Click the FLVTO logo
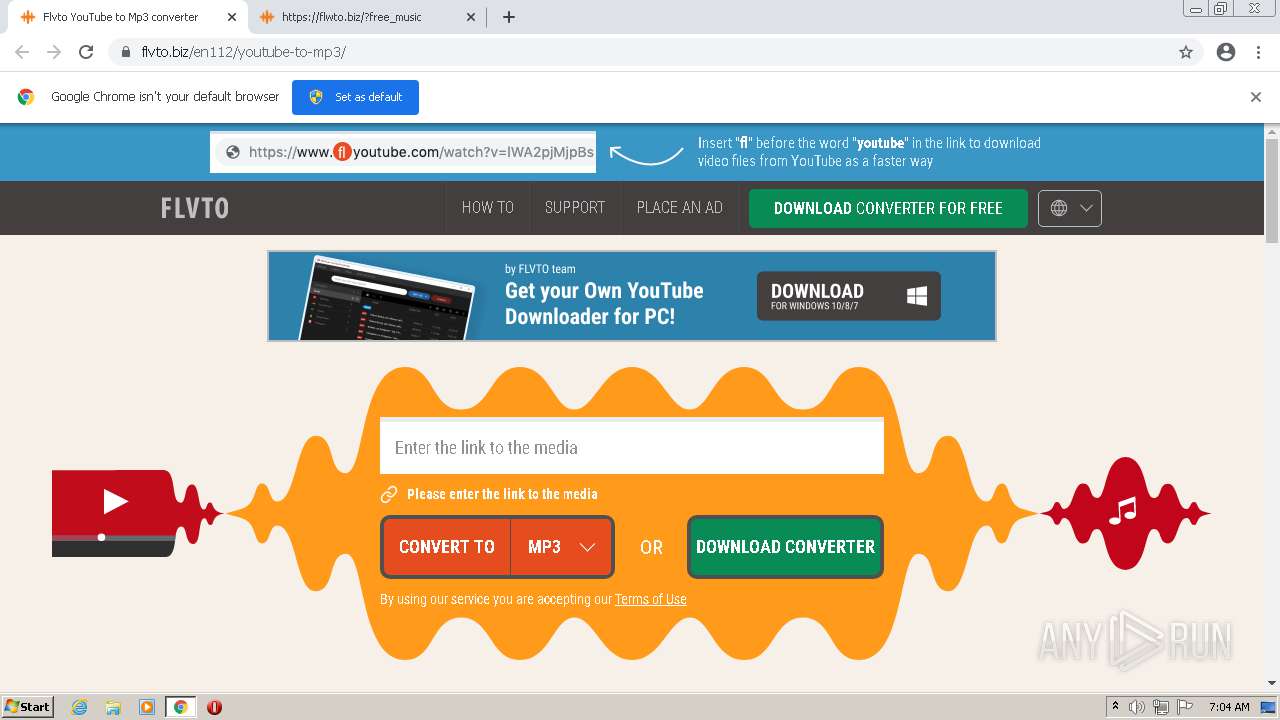Image resolution: width=1280 pixels, height=720 pixels. pyautogui.click(x=195, y=208)
